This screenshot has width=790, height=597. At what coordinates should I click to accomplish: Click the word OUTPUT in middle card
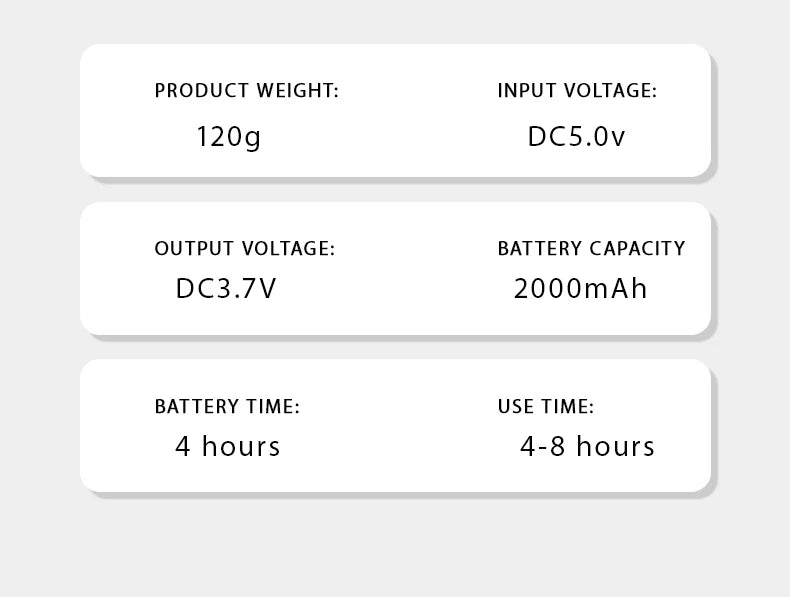point(194,248)
